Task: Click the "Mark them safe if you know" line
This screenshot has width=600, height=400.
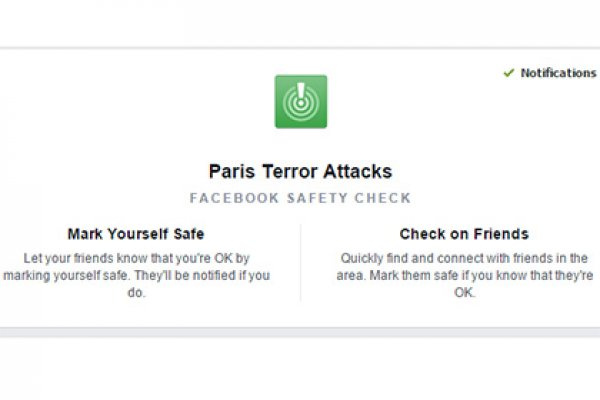Action: [464, 275]
